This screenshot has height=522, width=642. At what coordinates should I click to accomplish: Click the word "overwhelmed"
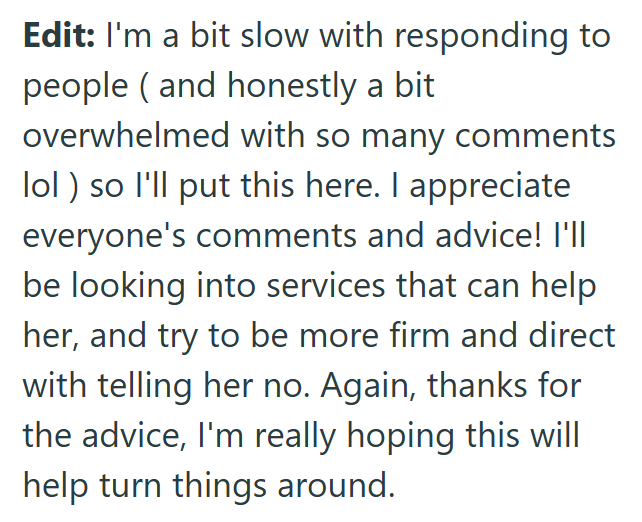(126, 135)
